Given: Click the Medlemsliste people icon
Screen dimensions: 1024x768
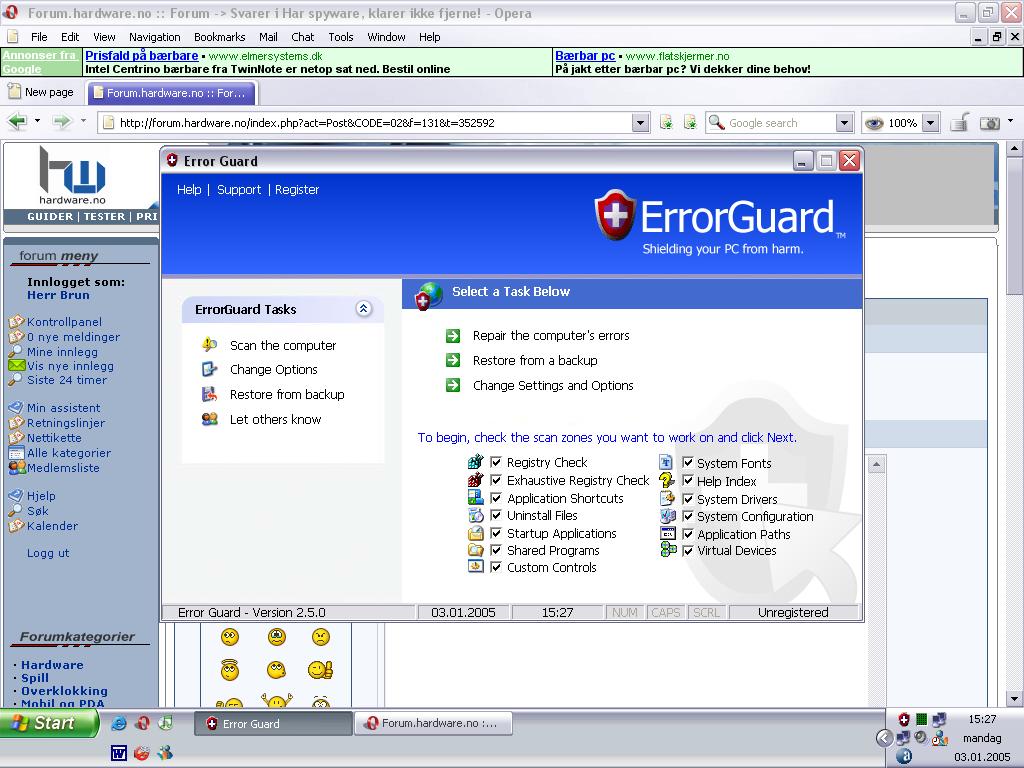Looking at the screenshot, I should click(16, 468).
